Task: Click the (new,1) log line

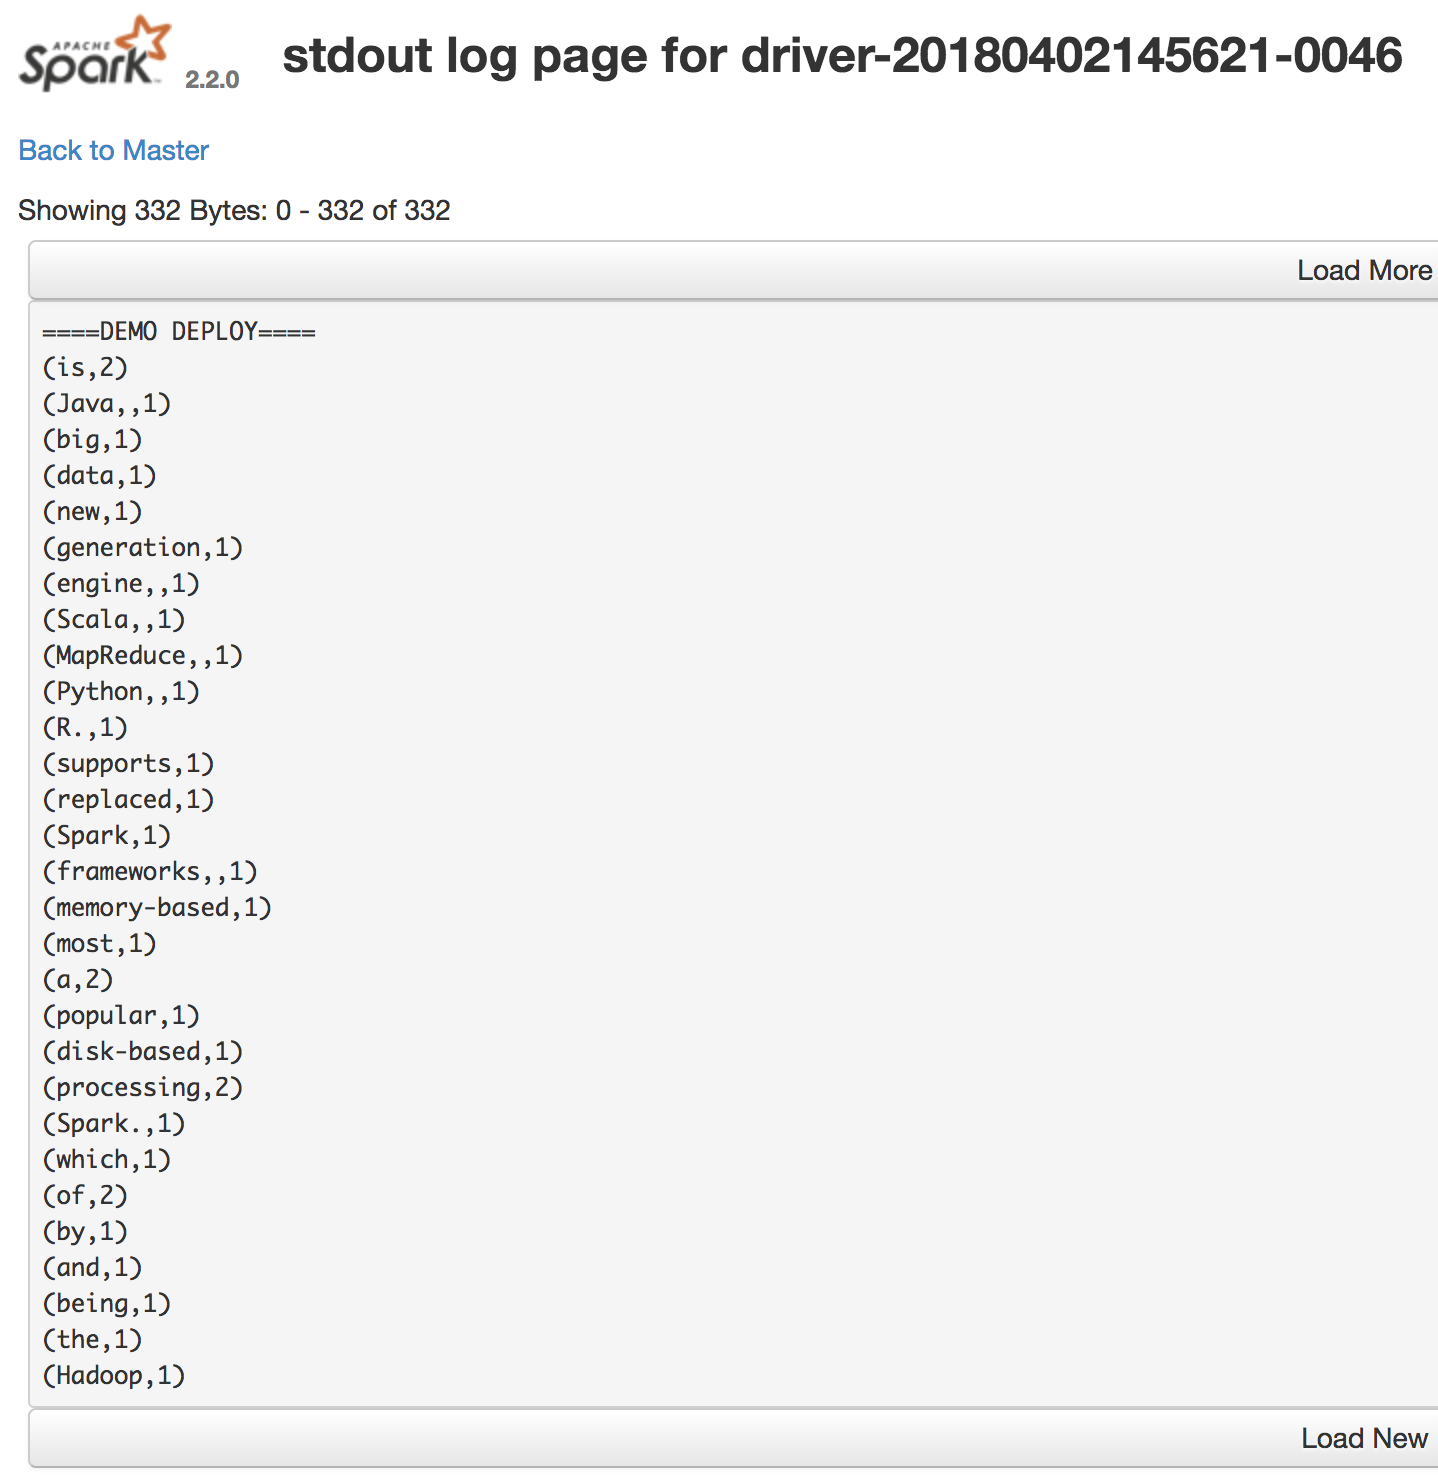Action: tap(92, 511)
